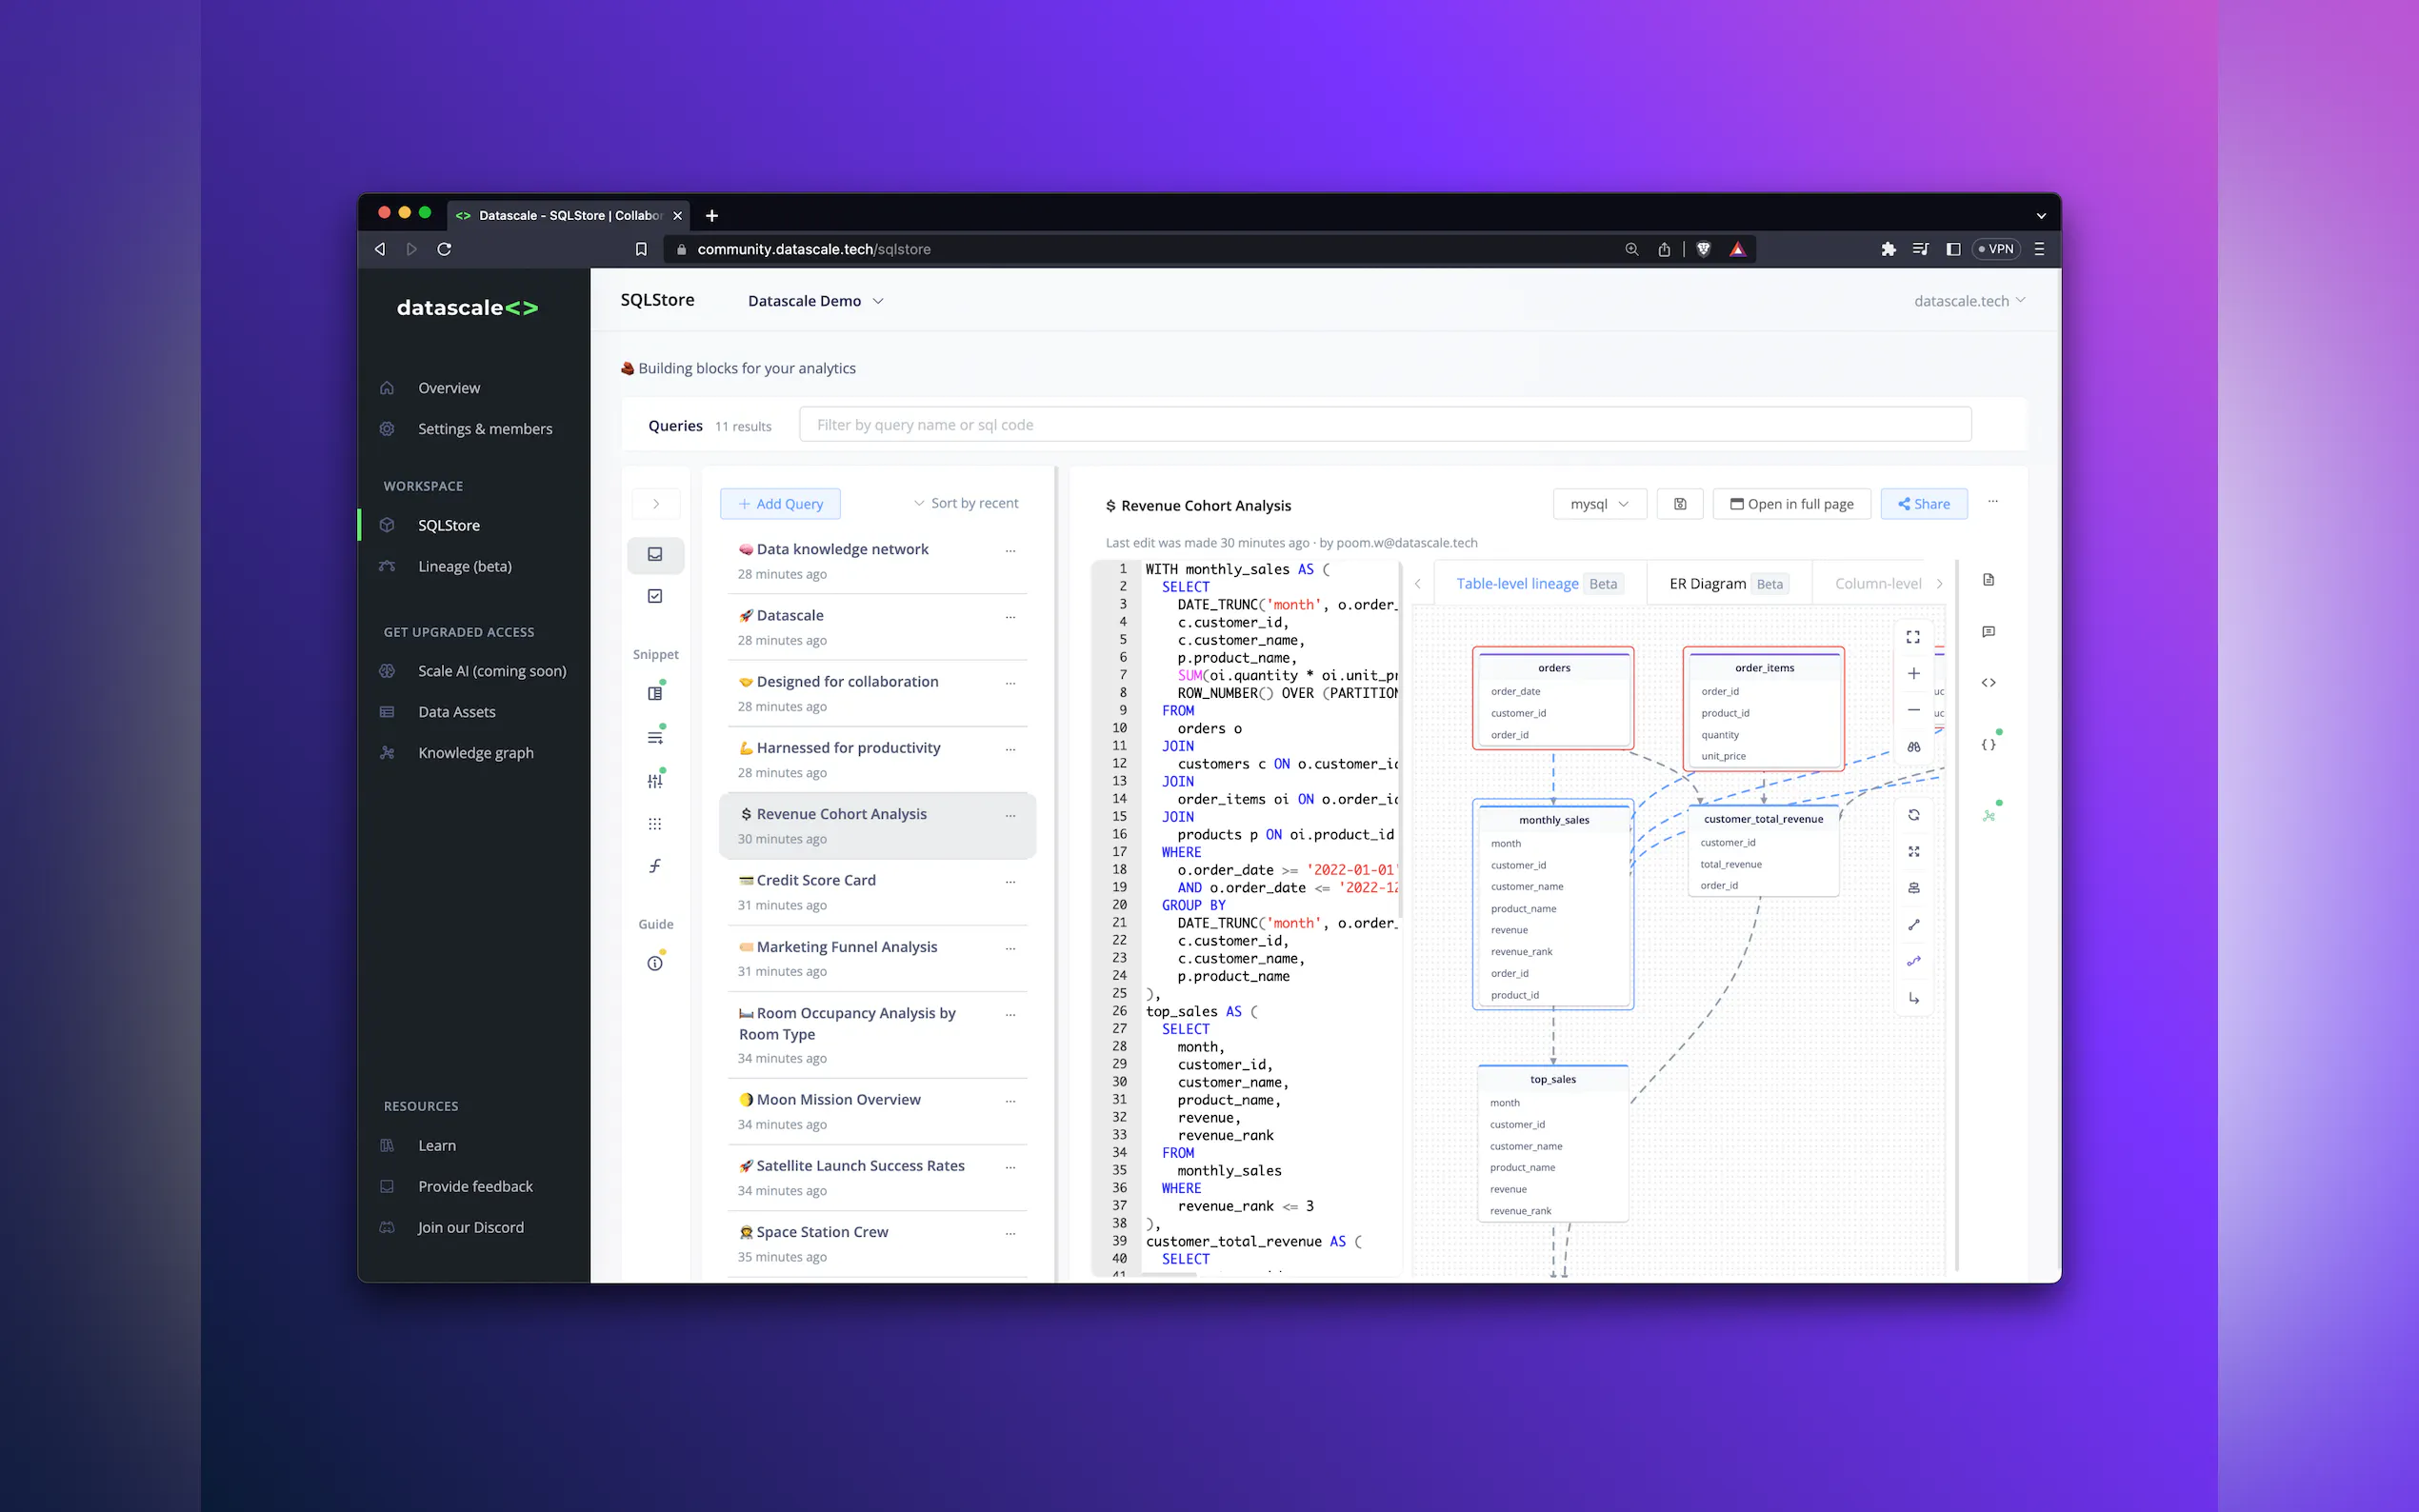Open the mysql dialect dropdown
2419x1512 pixels.
[x=1598, y=504]
